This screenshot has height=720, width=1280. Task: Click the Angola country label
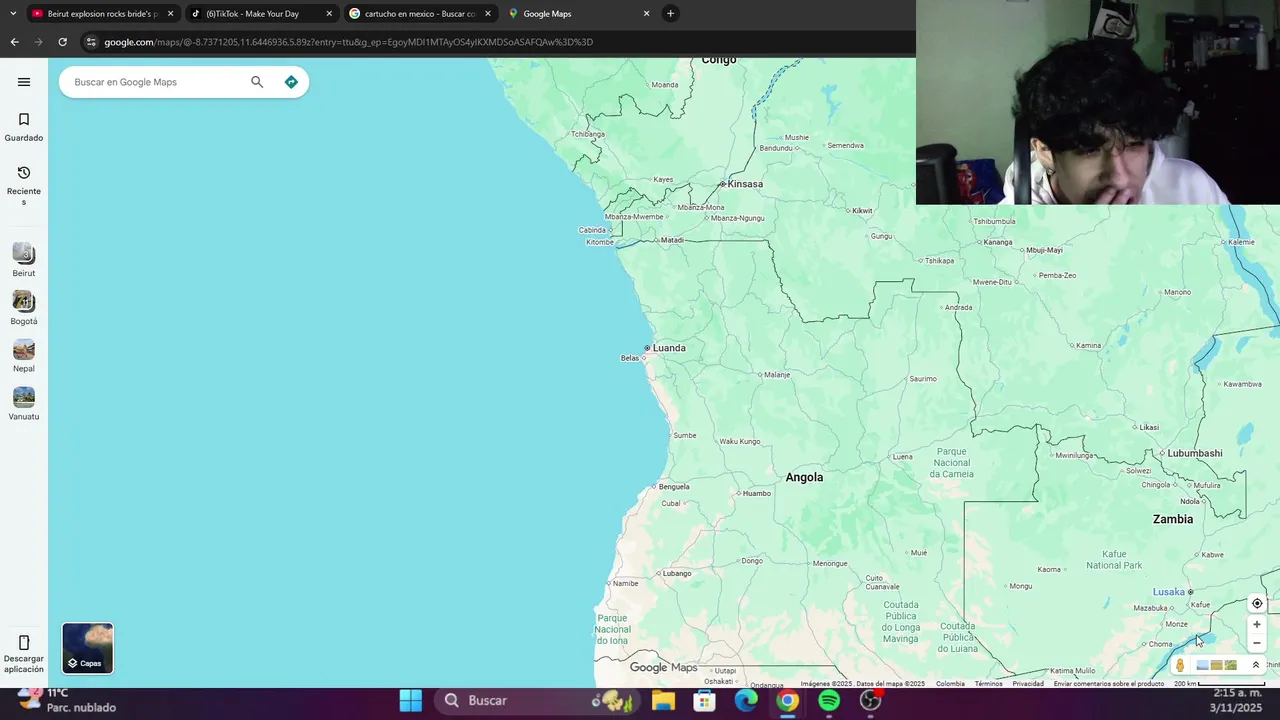804,477
